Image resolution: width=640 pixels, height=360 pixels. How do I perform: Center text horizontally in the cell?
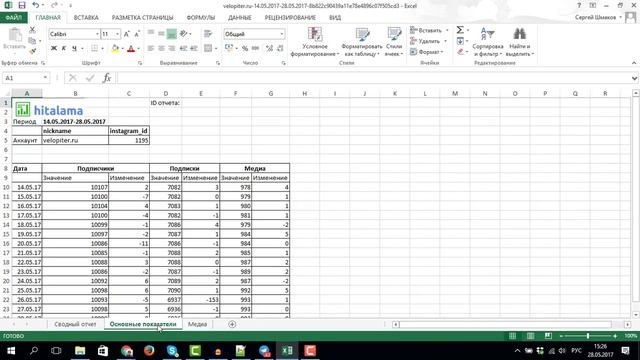161,48
